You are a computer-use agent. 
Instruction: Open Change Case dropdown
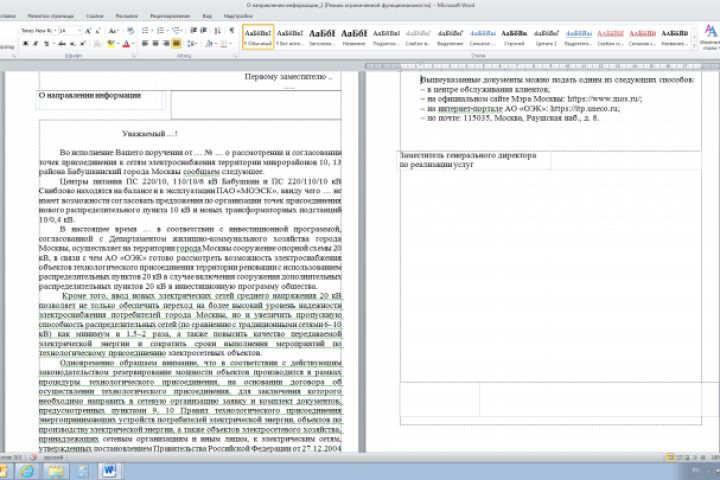click(113, 31)
